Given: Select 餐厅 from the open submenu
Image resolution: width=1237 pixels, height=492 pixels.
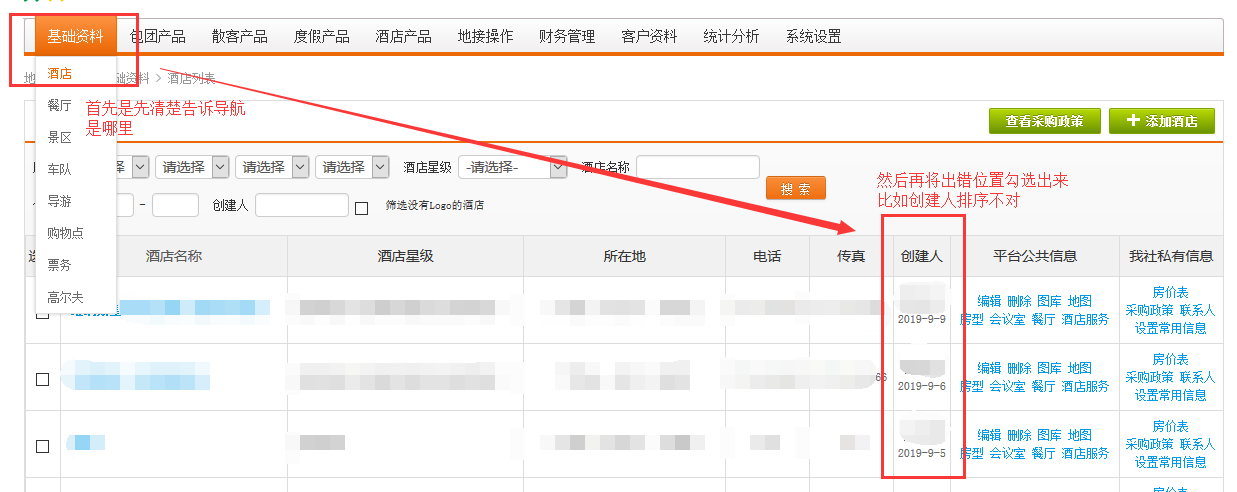Looking at the screenshot, I should click(59, 105).
